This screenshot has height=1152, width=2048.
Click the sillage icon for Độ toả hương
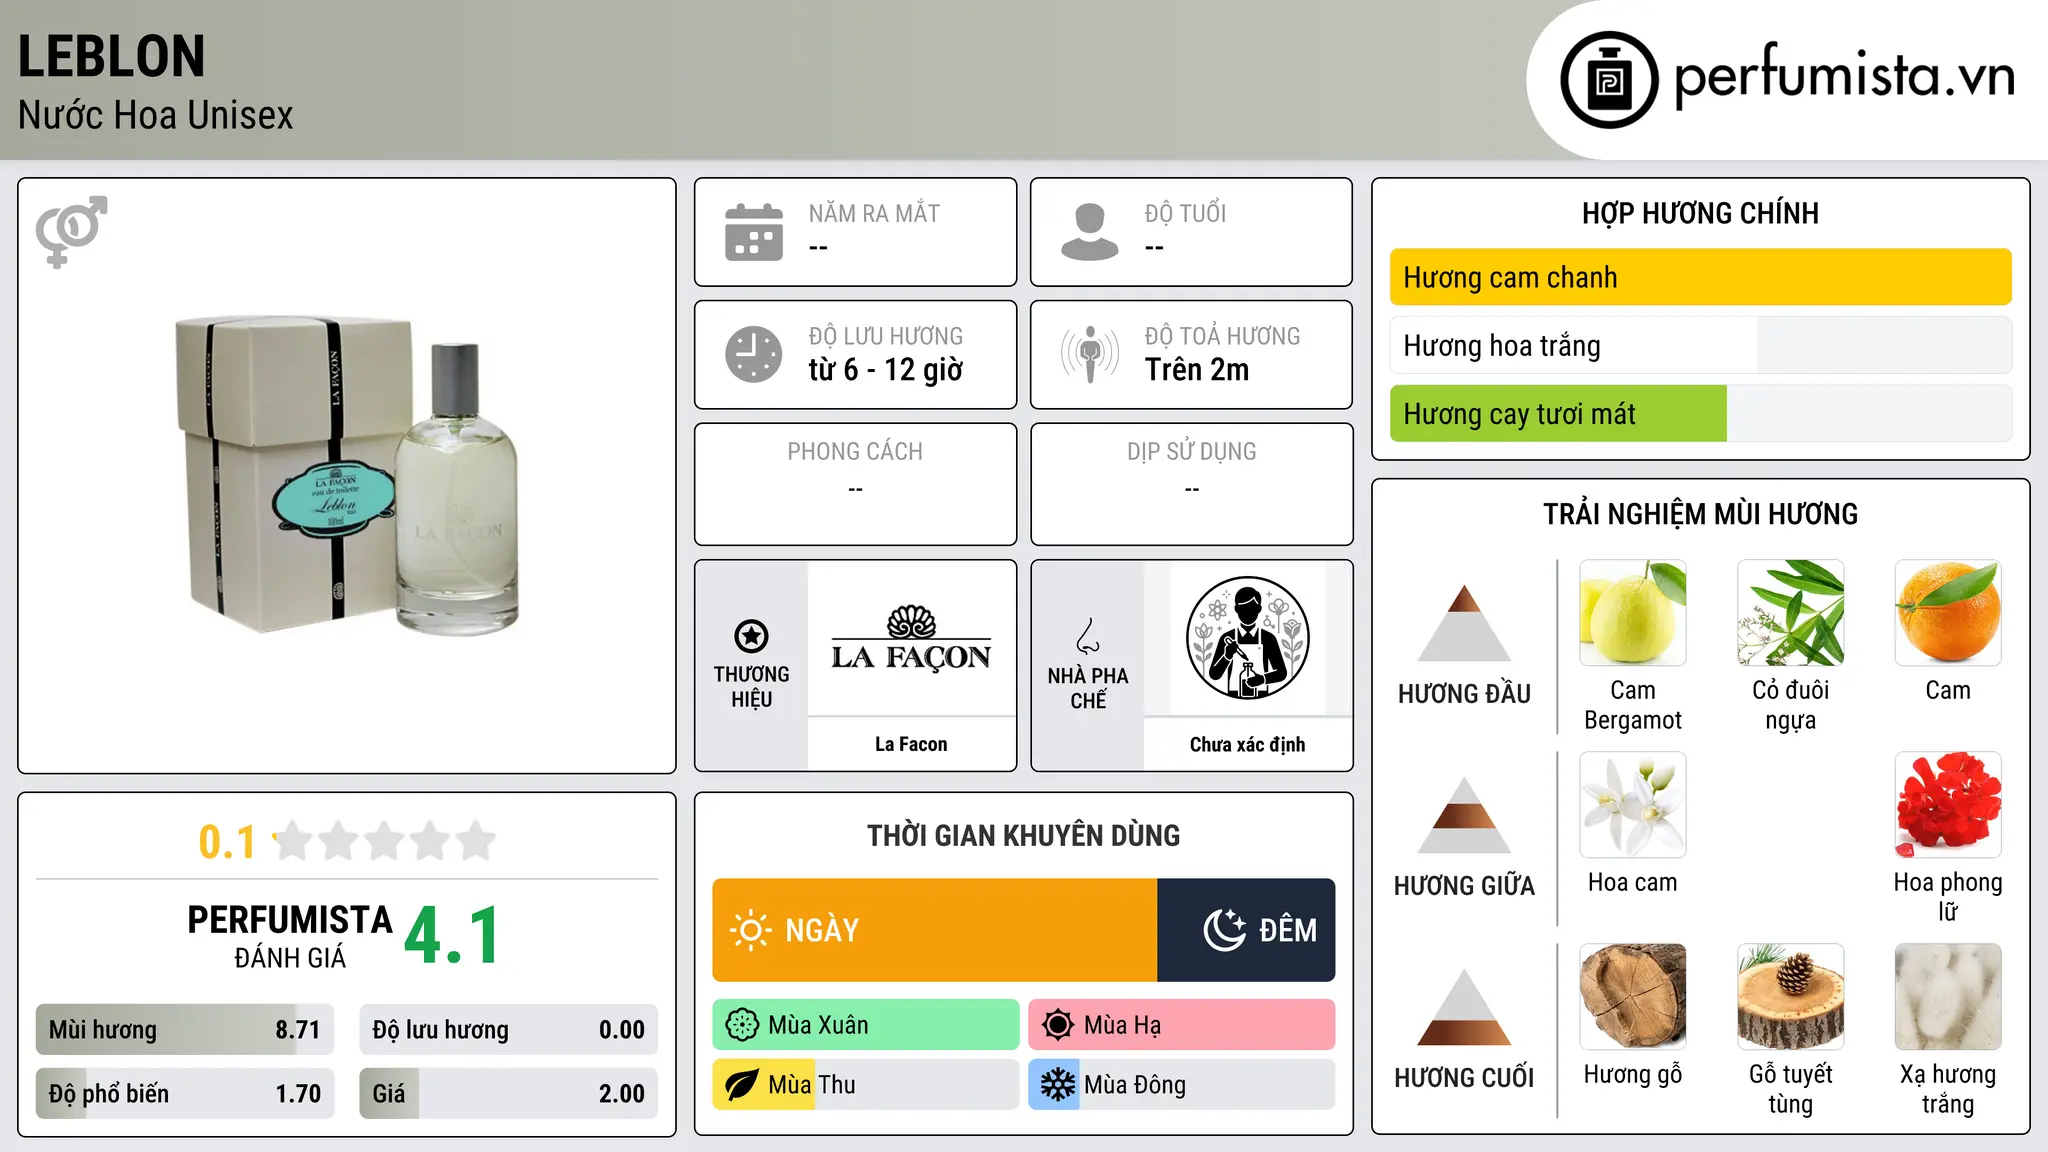(1090, 354)
